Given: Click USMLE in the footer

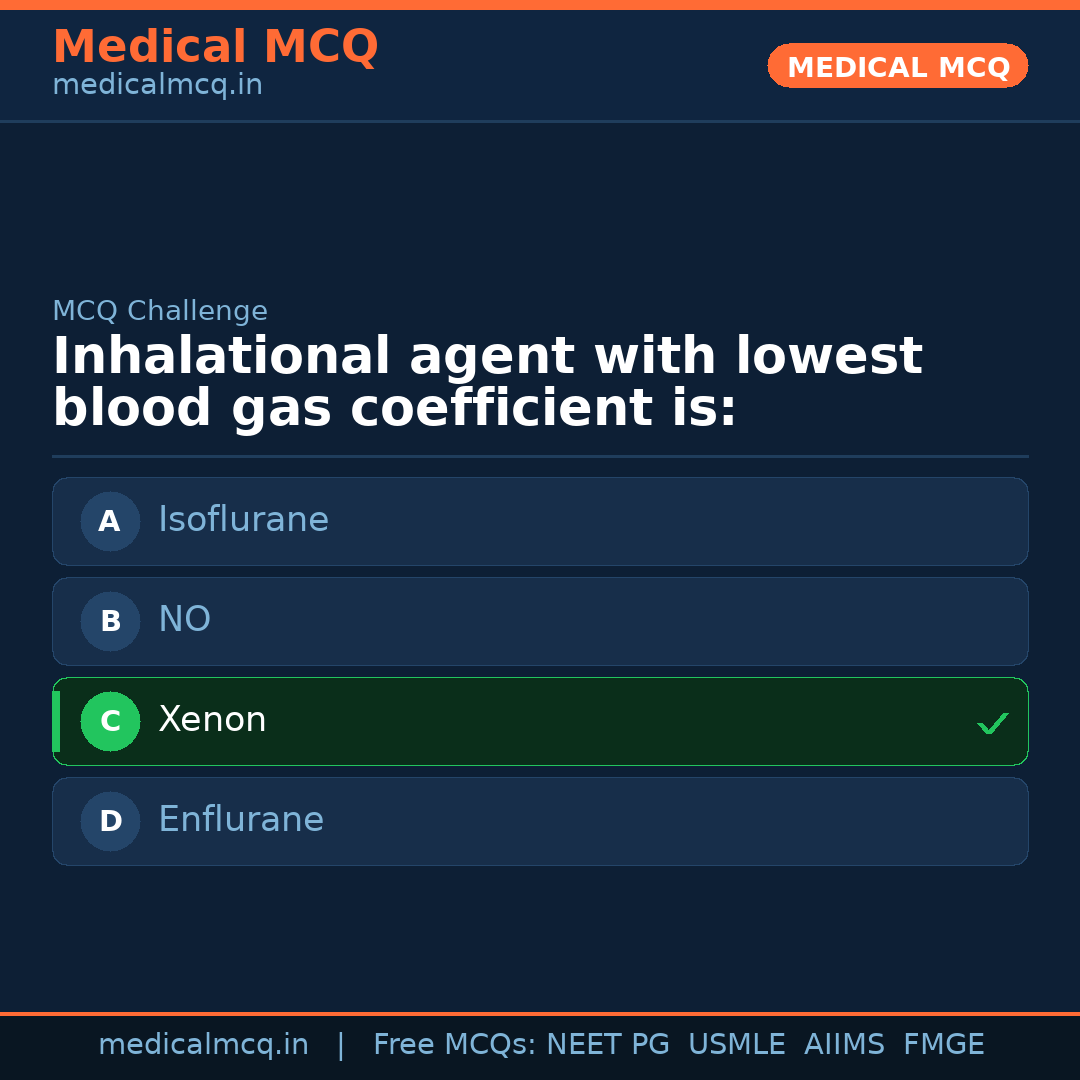Looking at the screenshot, I should pyautogui.click(x=736, y=1045).
